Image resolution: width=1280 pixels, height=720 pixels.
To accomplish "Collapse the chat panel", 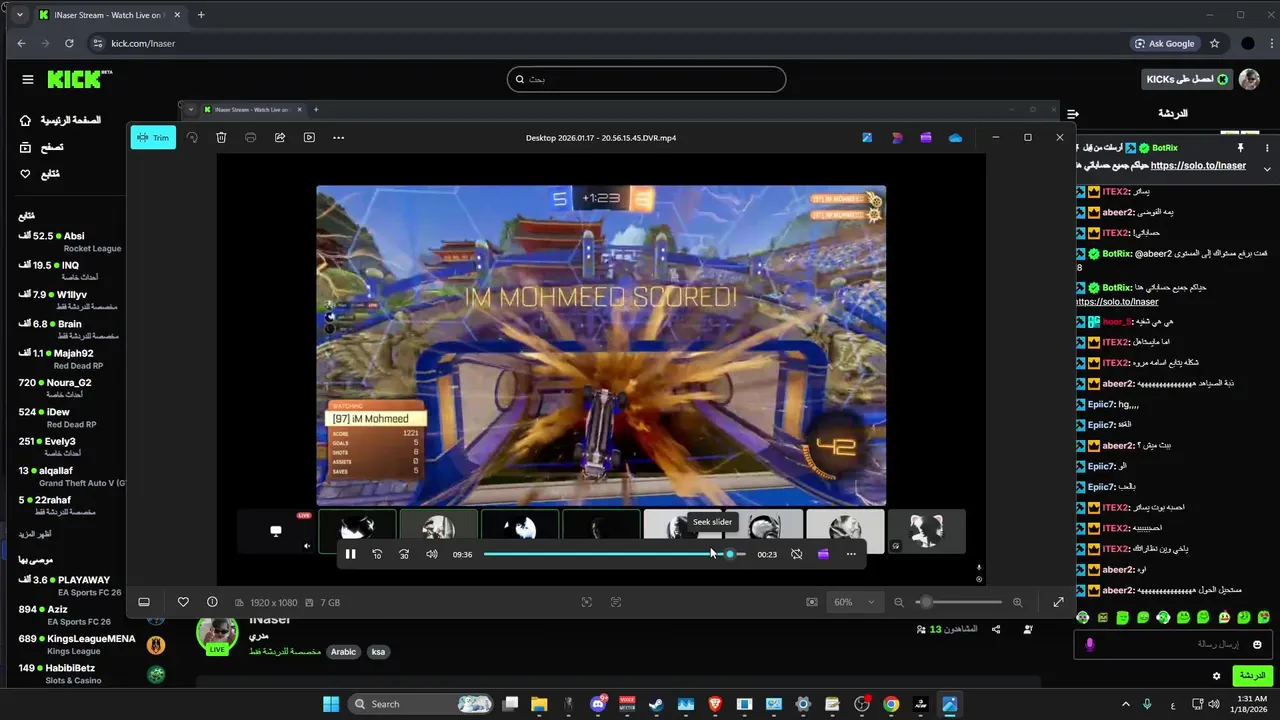I will pyautogui.click(x=1072, y=114).
